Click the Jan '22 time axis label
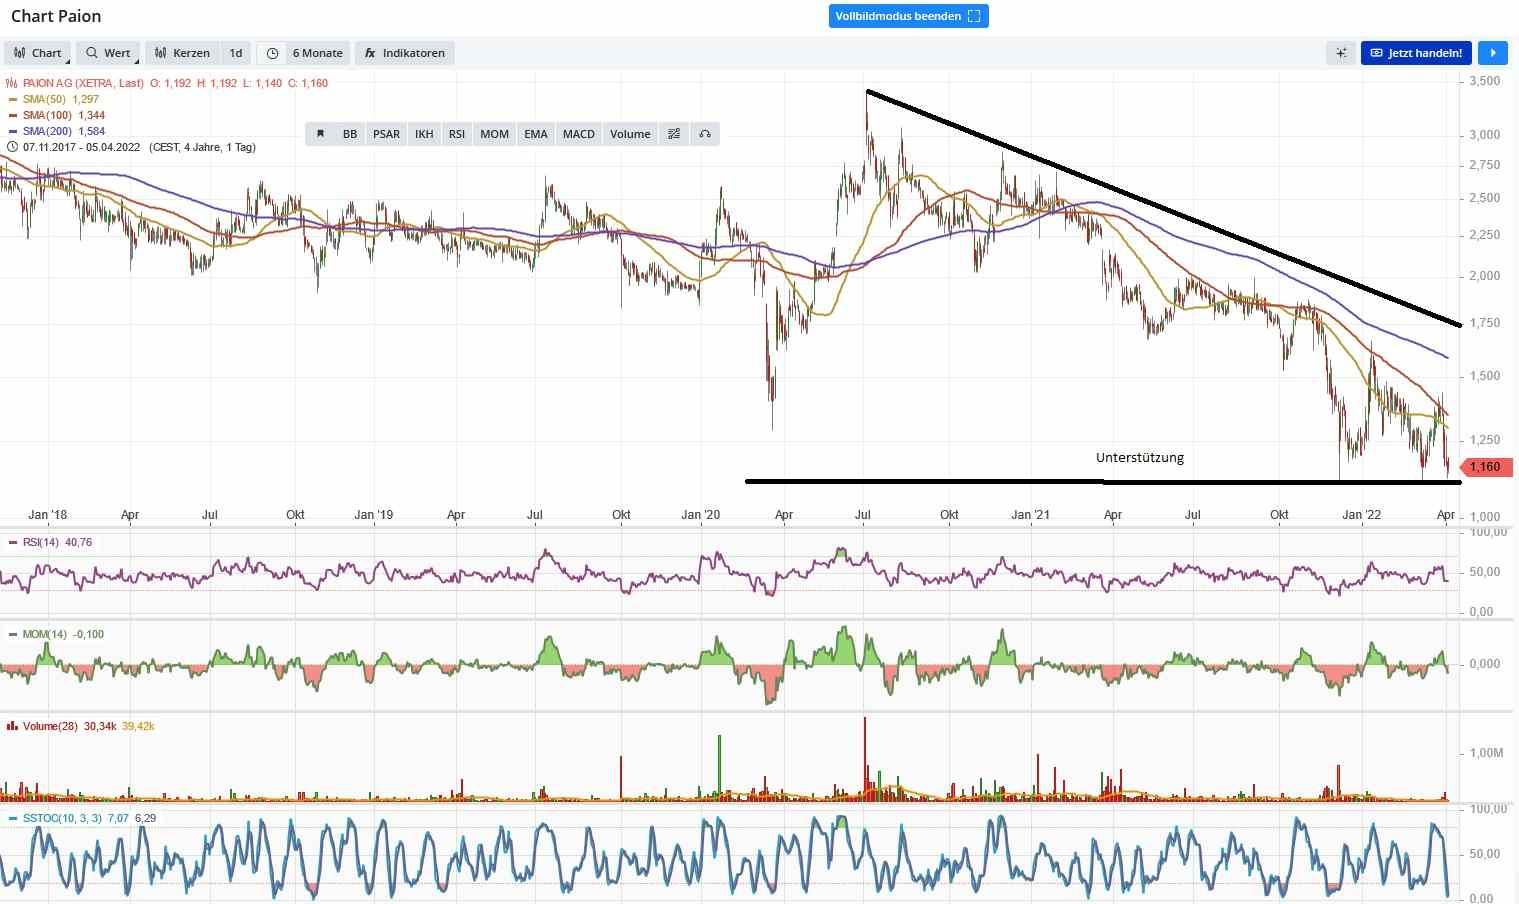This screenshot has height=904, width=1519. pos(1361,515)
